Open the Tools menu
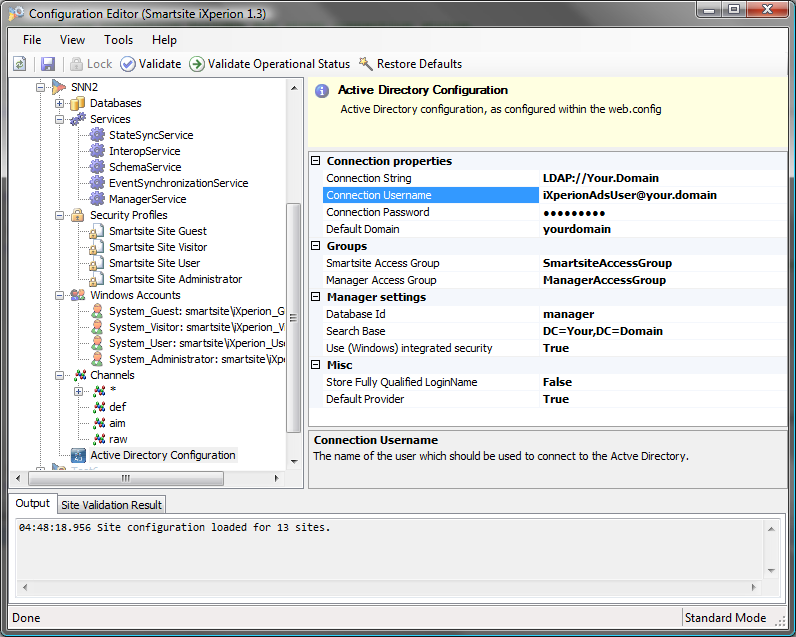796x637 pixels. click(x=118, y=40)
